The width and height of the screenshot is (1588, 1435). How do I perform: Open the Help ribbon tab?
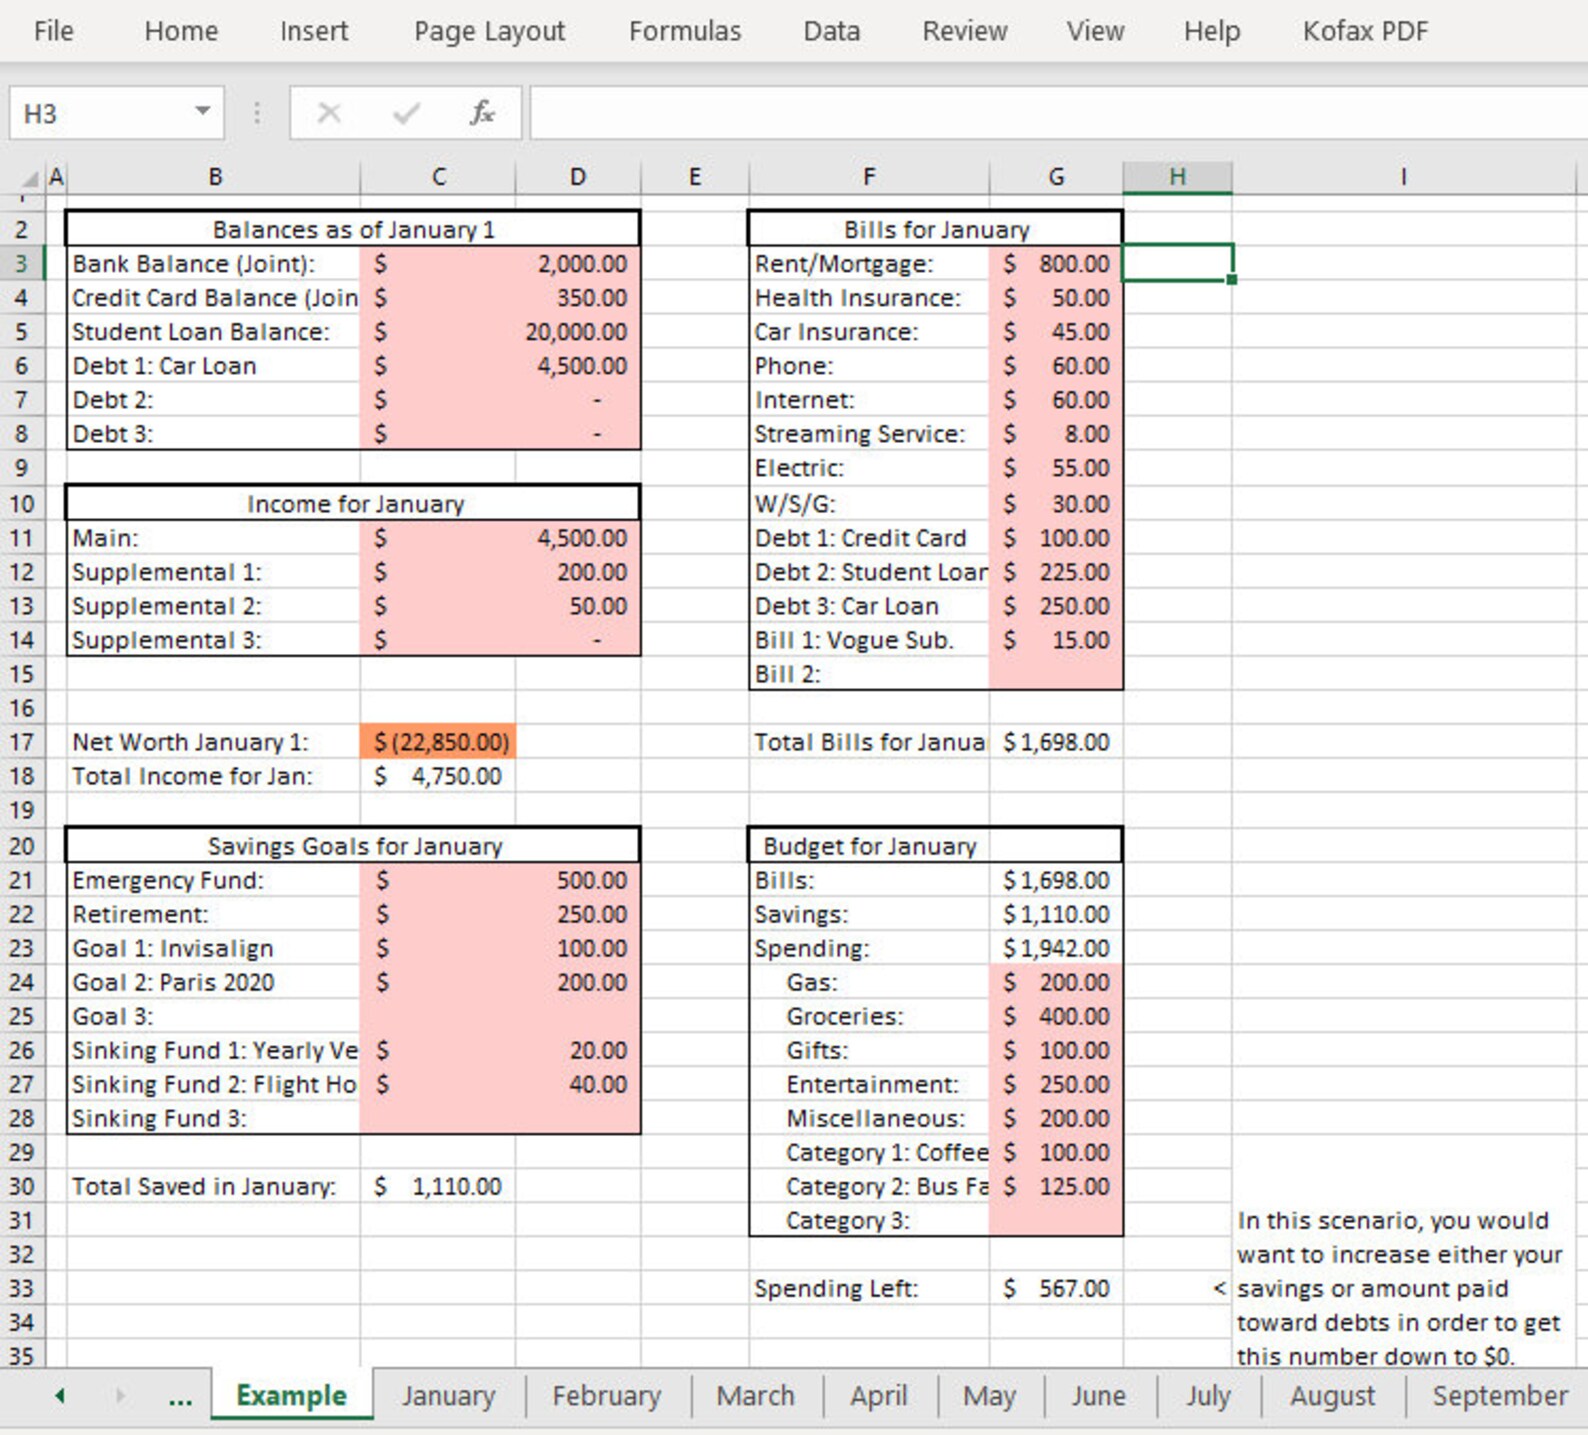click(x=1212, y=31)
